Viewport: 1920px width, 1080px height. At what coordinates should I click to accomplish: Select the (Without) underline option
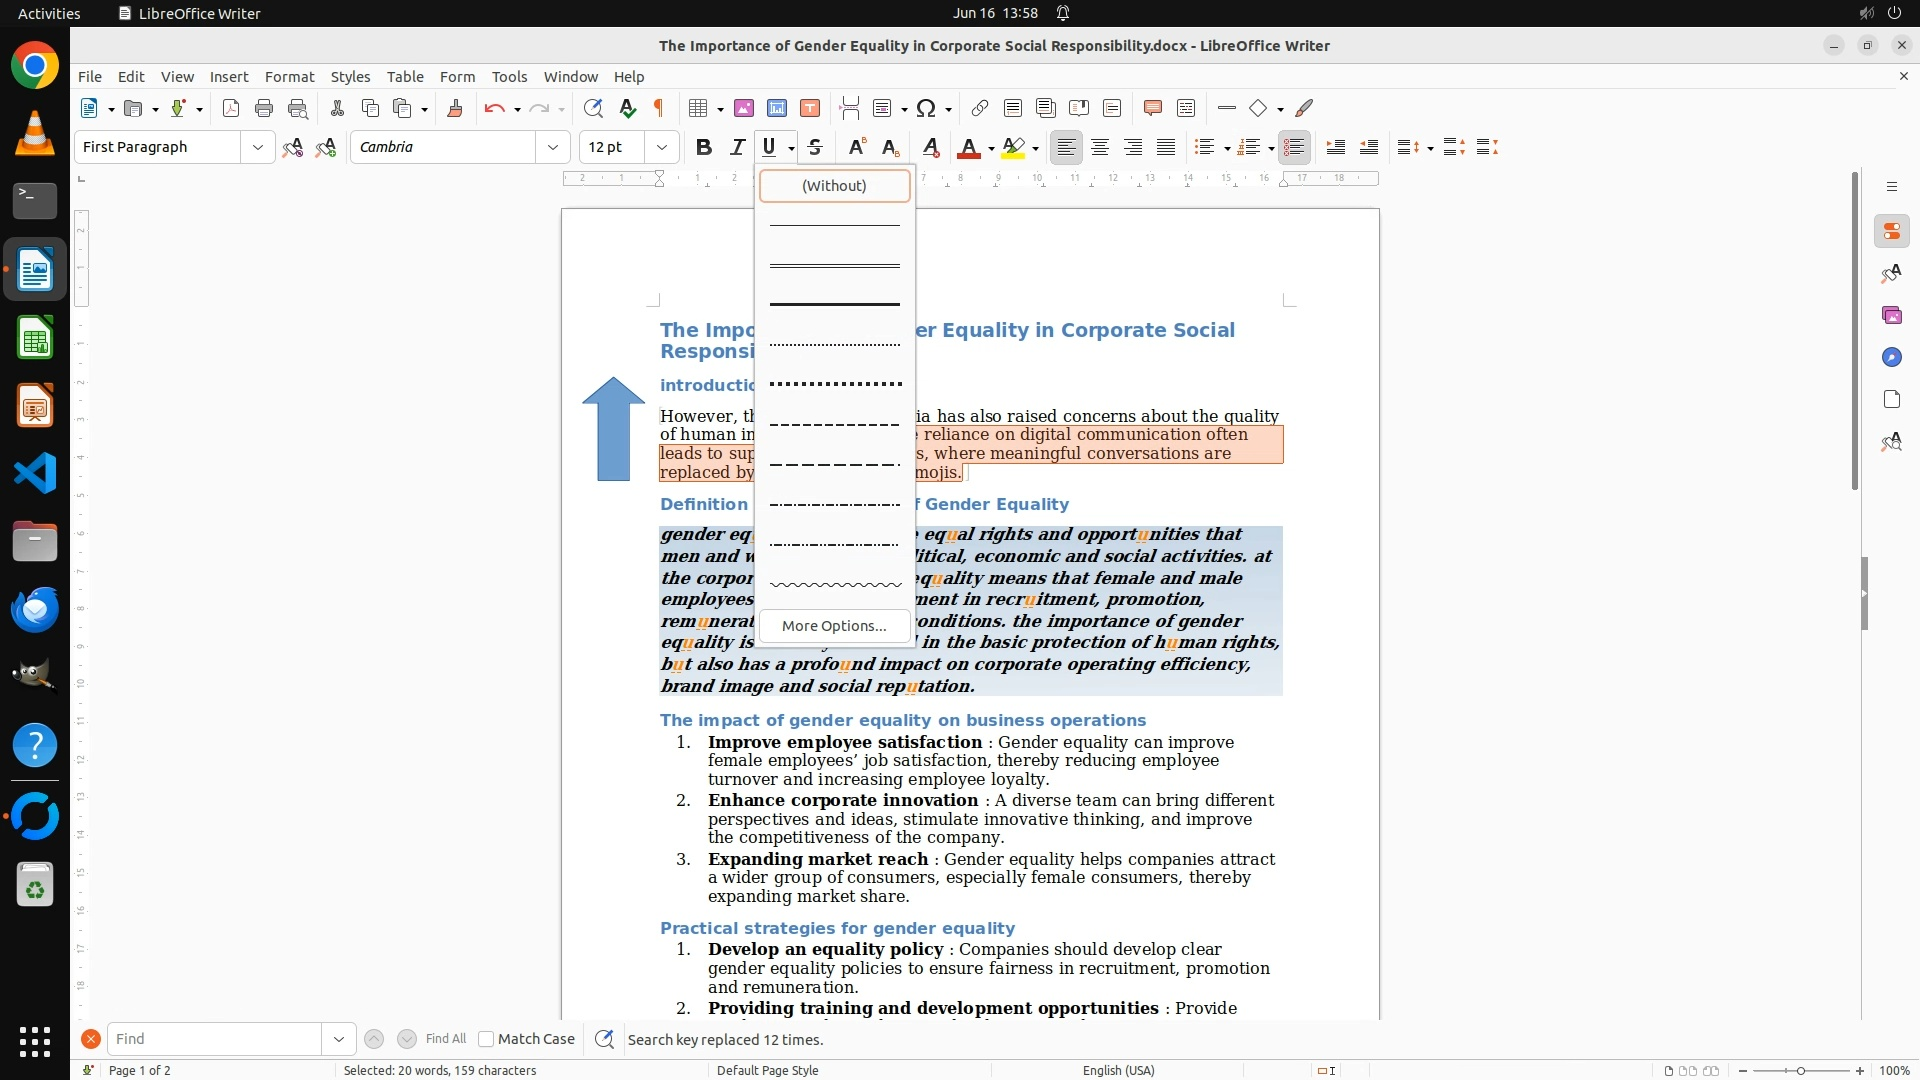[x=834, y=185]
